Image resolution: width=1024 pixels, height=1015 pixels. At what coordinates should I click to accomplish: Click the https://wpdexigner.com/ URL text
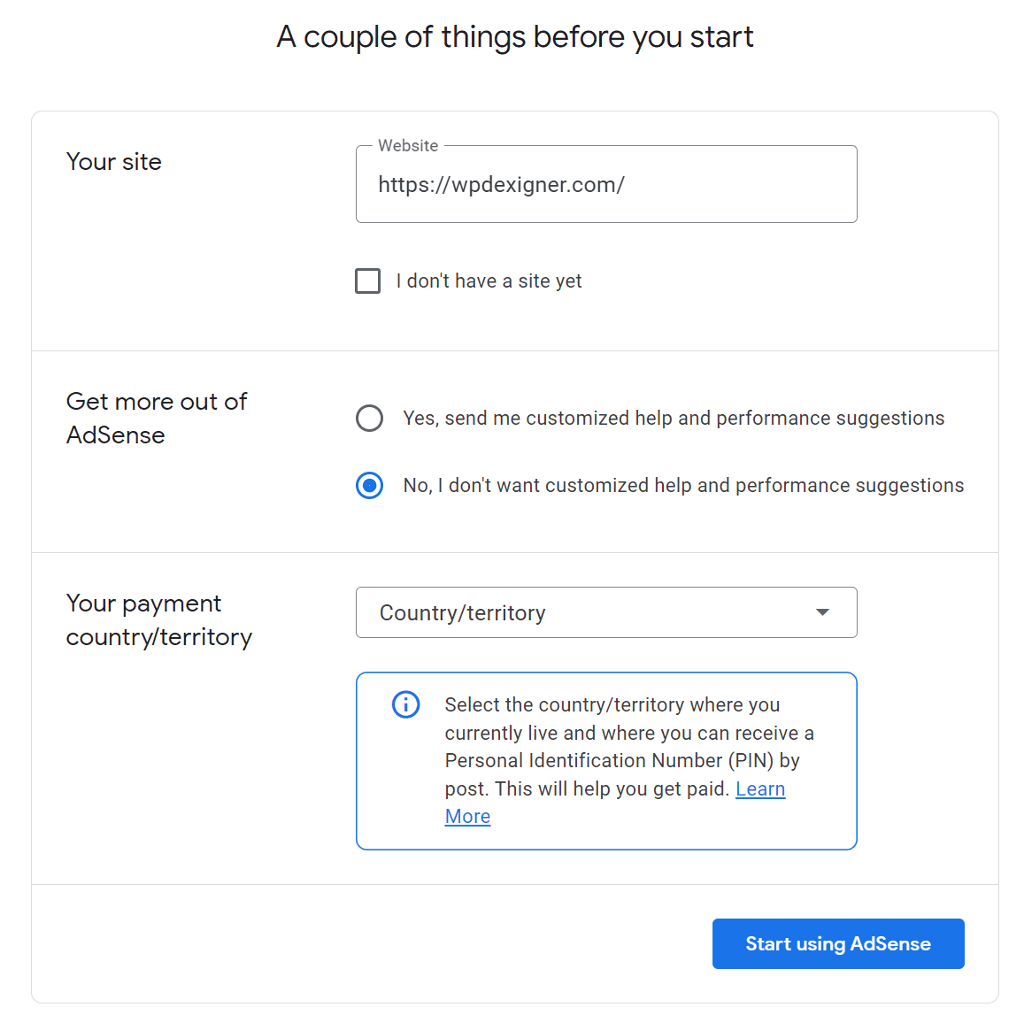click(x=501, y=185)
